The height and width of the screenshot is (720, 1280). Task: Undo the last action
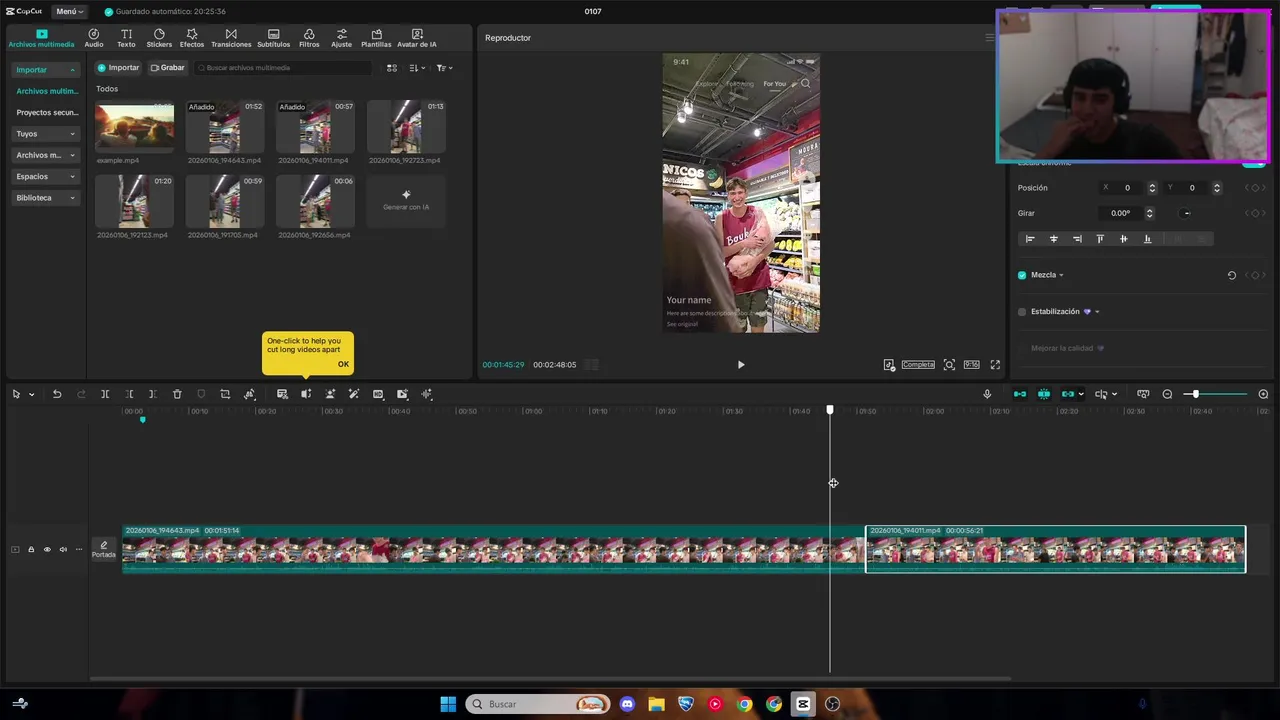point(57,394)
